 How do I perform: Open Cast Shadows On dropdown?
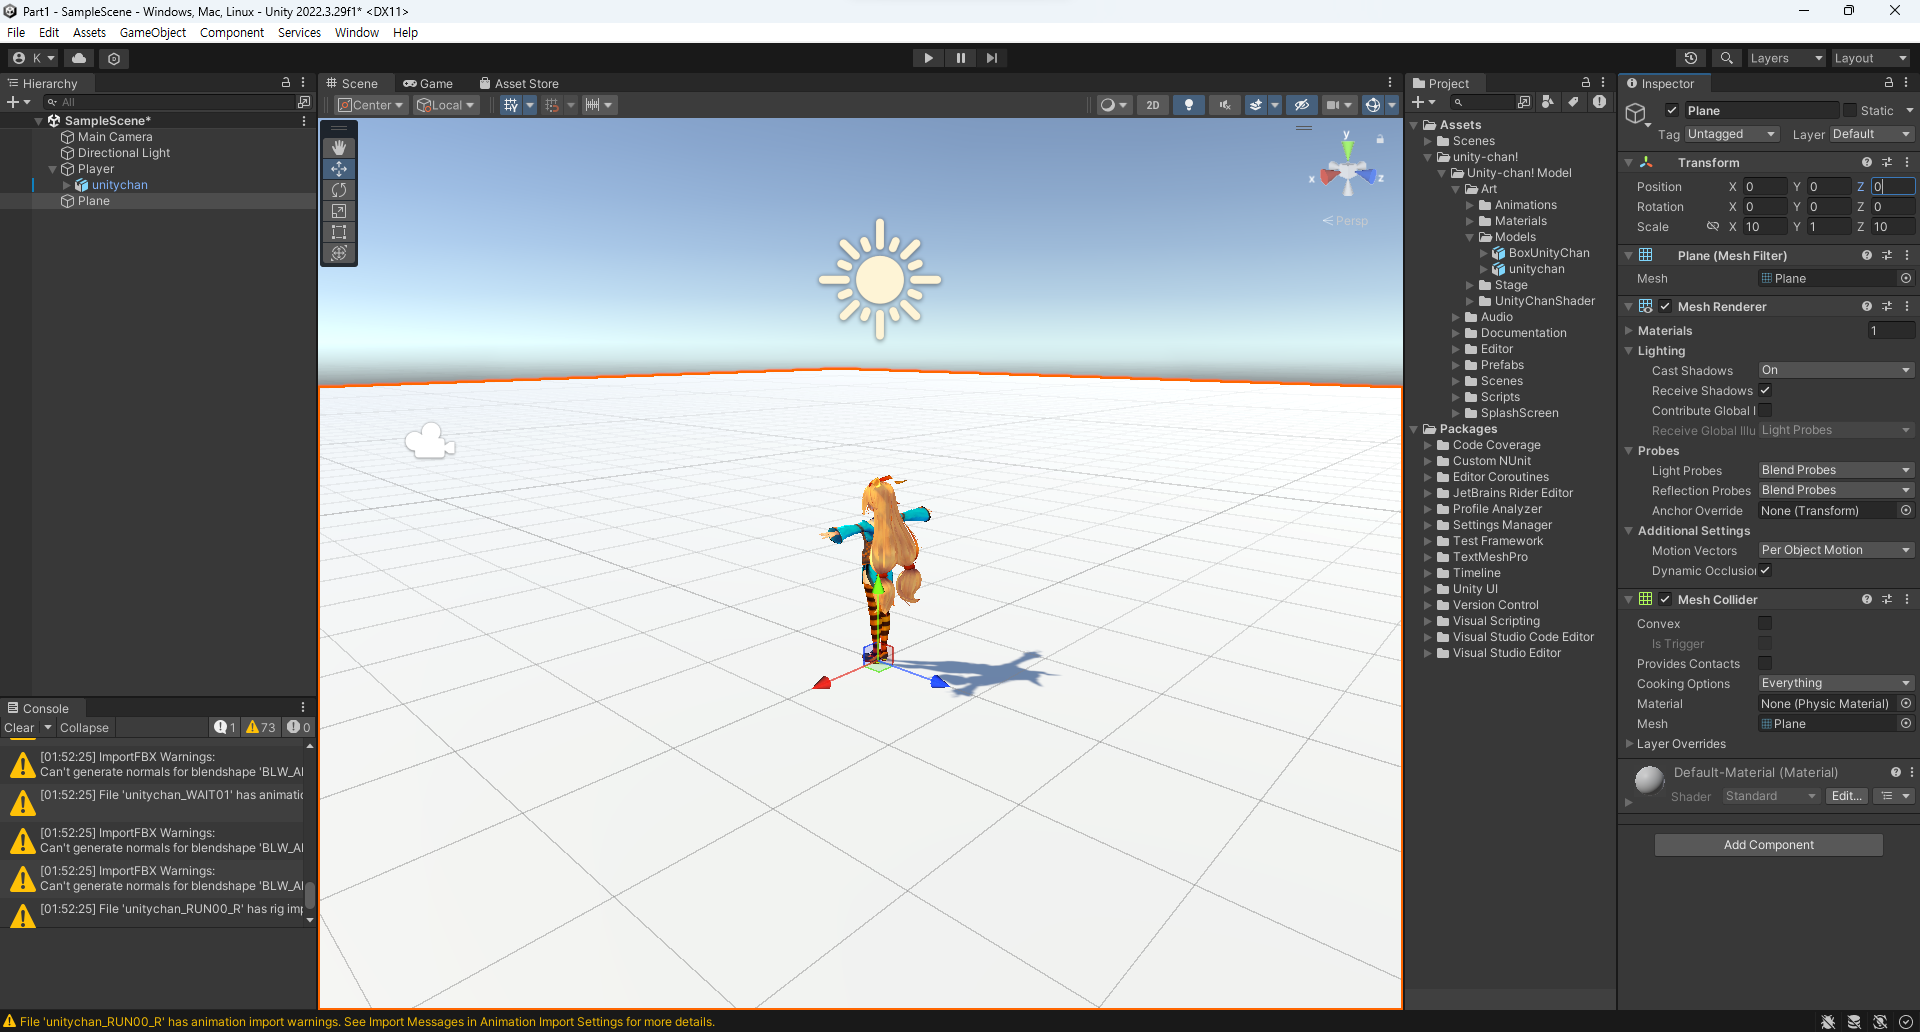pos(1836,370)
